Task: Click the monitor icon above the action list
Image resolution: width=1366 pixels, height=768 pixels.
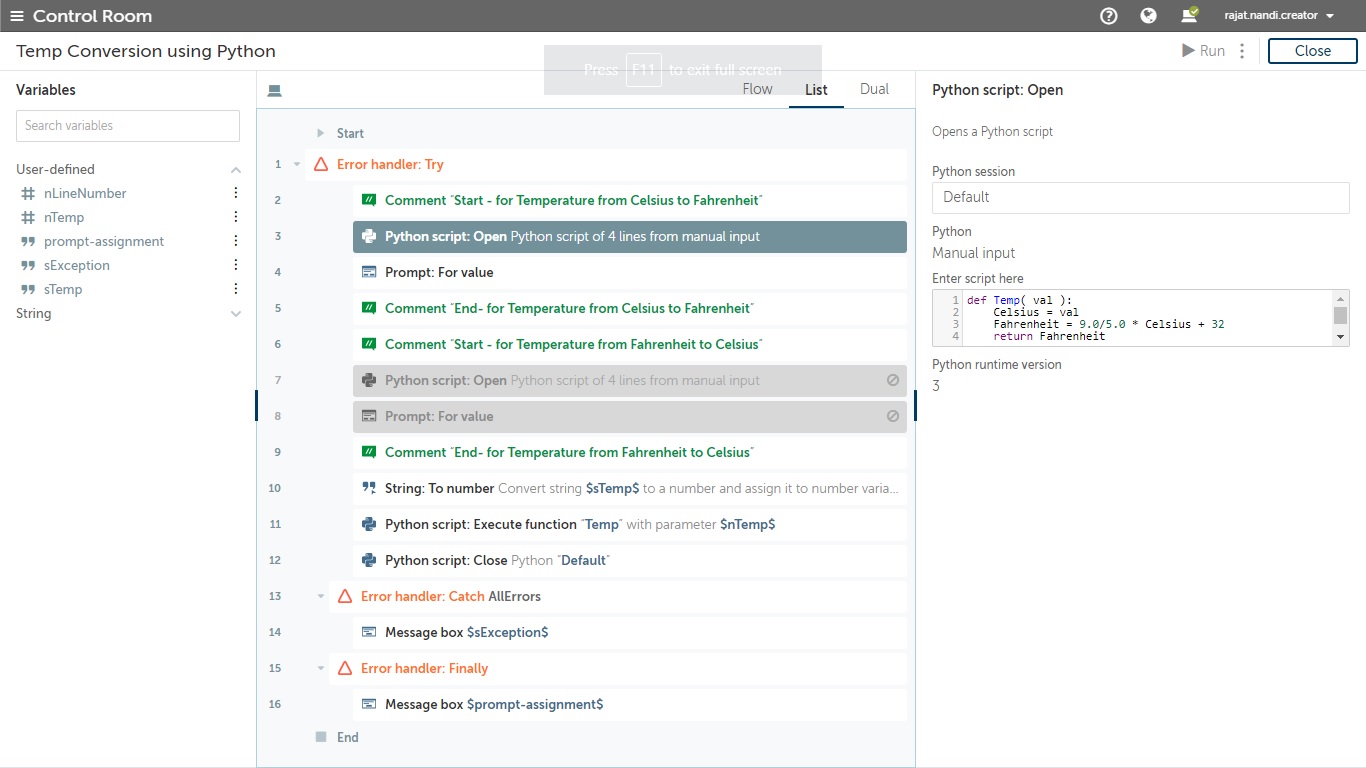Action: [275, 91]
